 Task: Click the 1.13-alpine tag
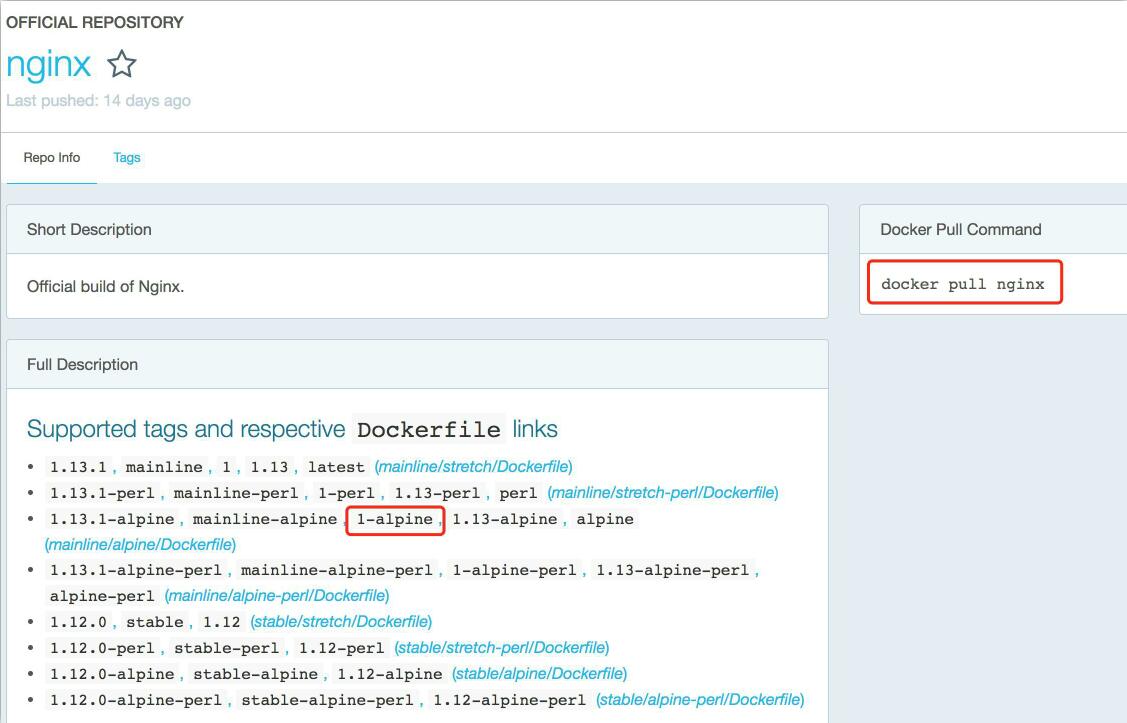[x=505, y=519]
